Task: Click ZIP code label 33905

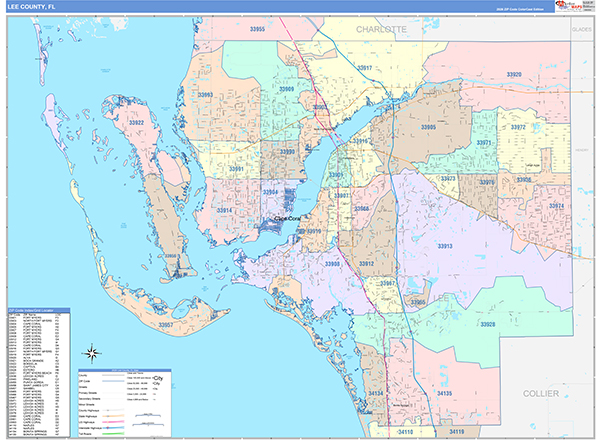Action: [x=428, y=127]
